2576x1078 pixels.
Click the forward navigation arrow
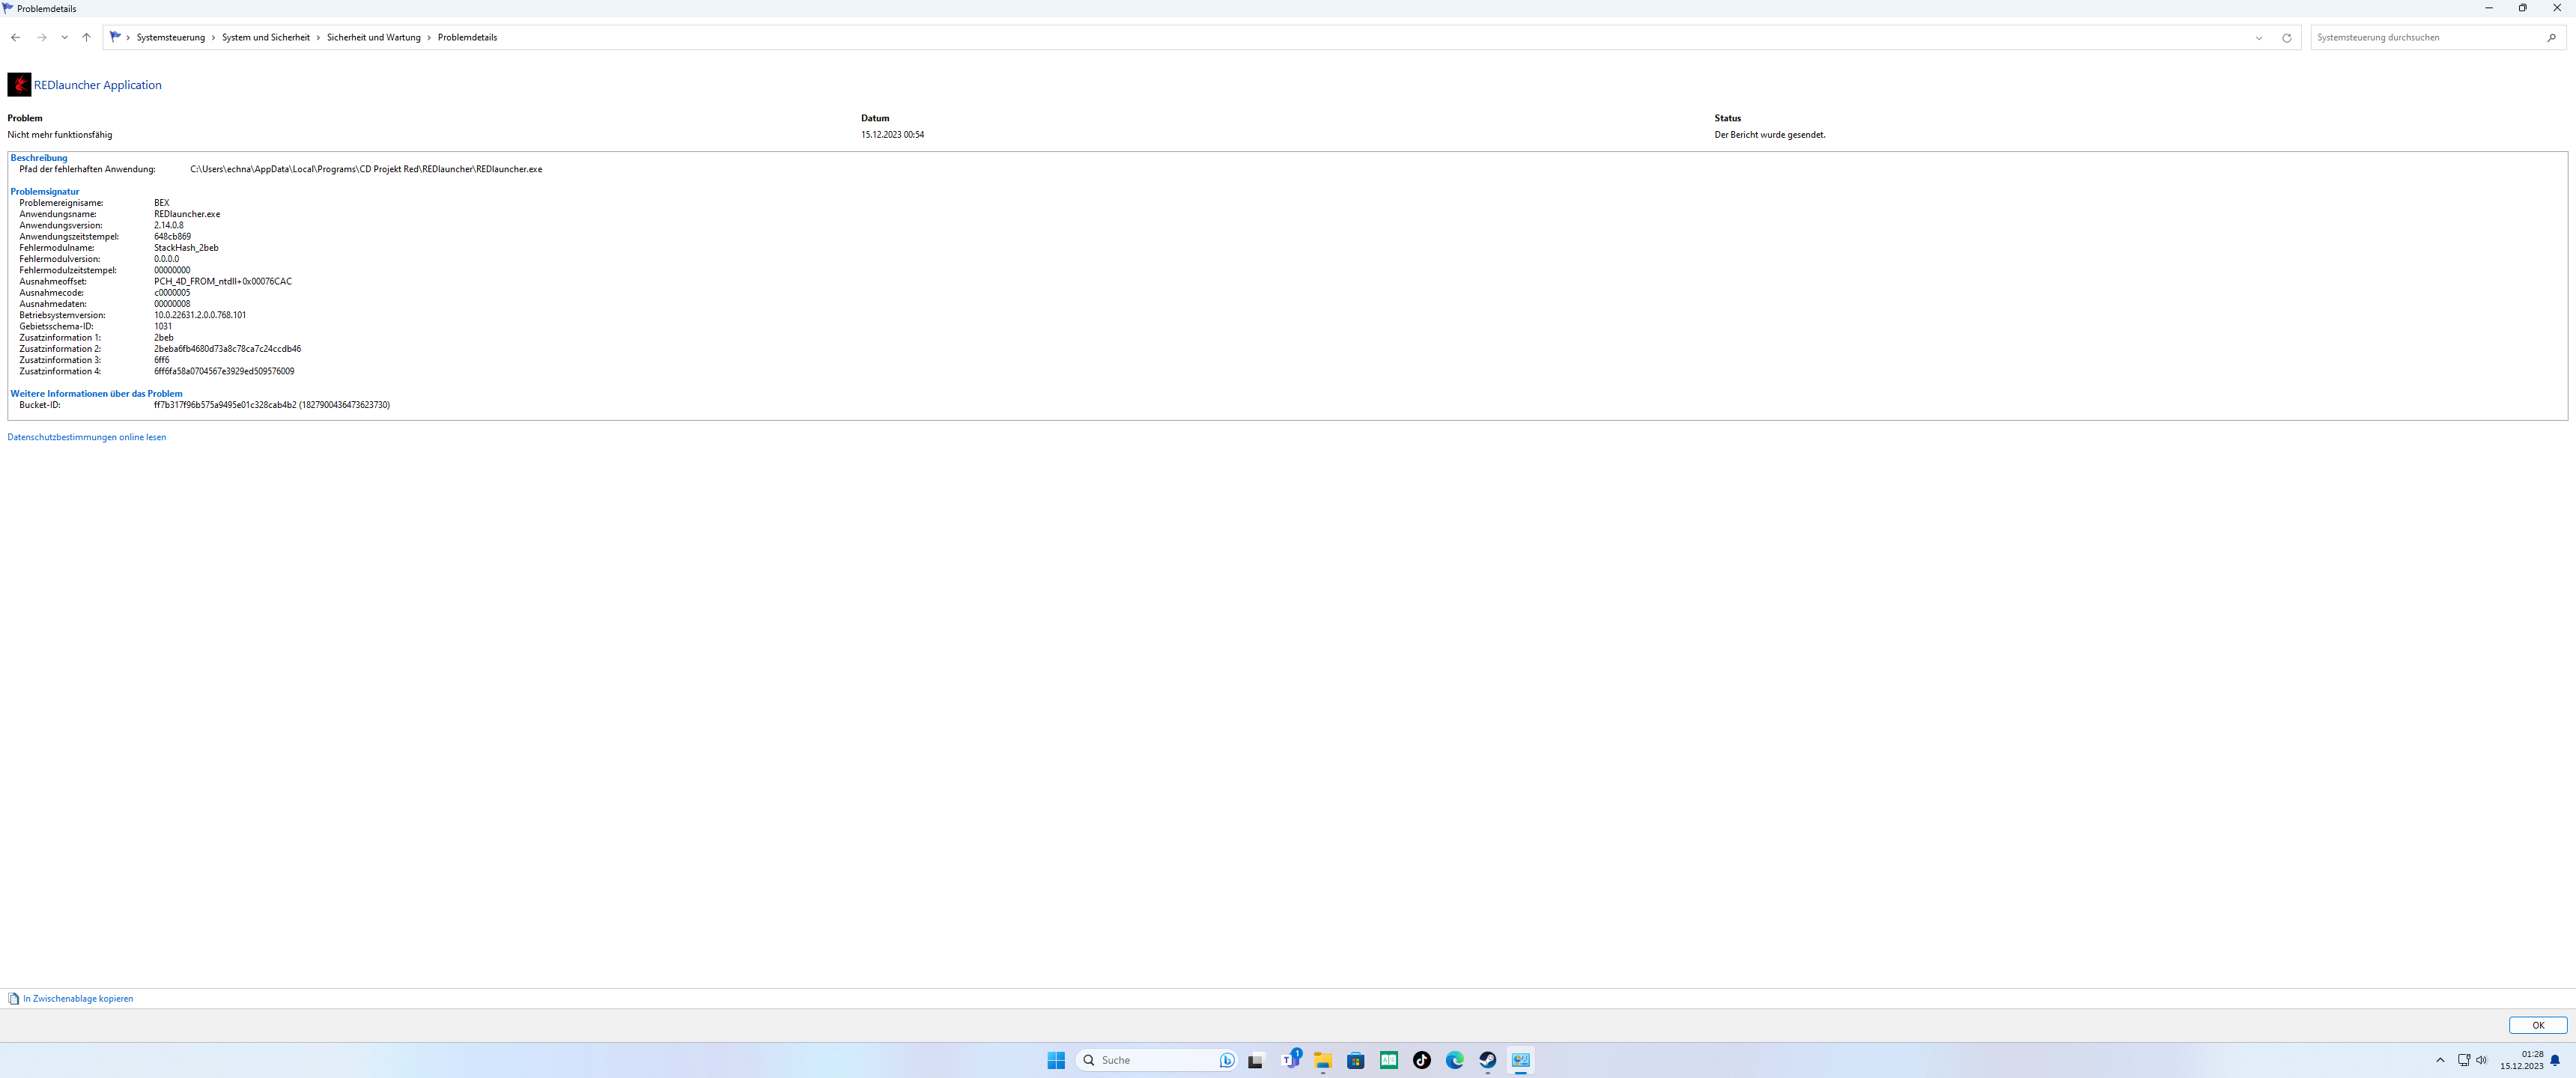(x=41, y=38)
